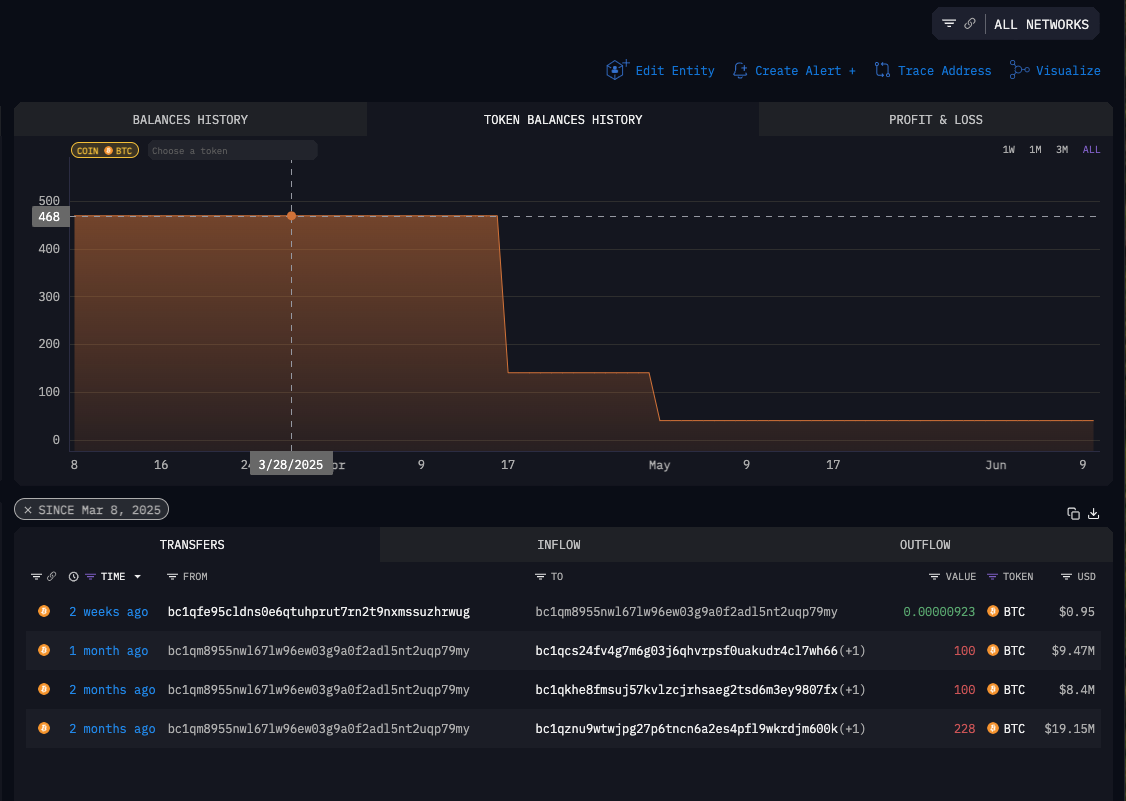Click the Edit Entity icon
This screenshot has width=1126, height=801.
click(x=616, y=70)
